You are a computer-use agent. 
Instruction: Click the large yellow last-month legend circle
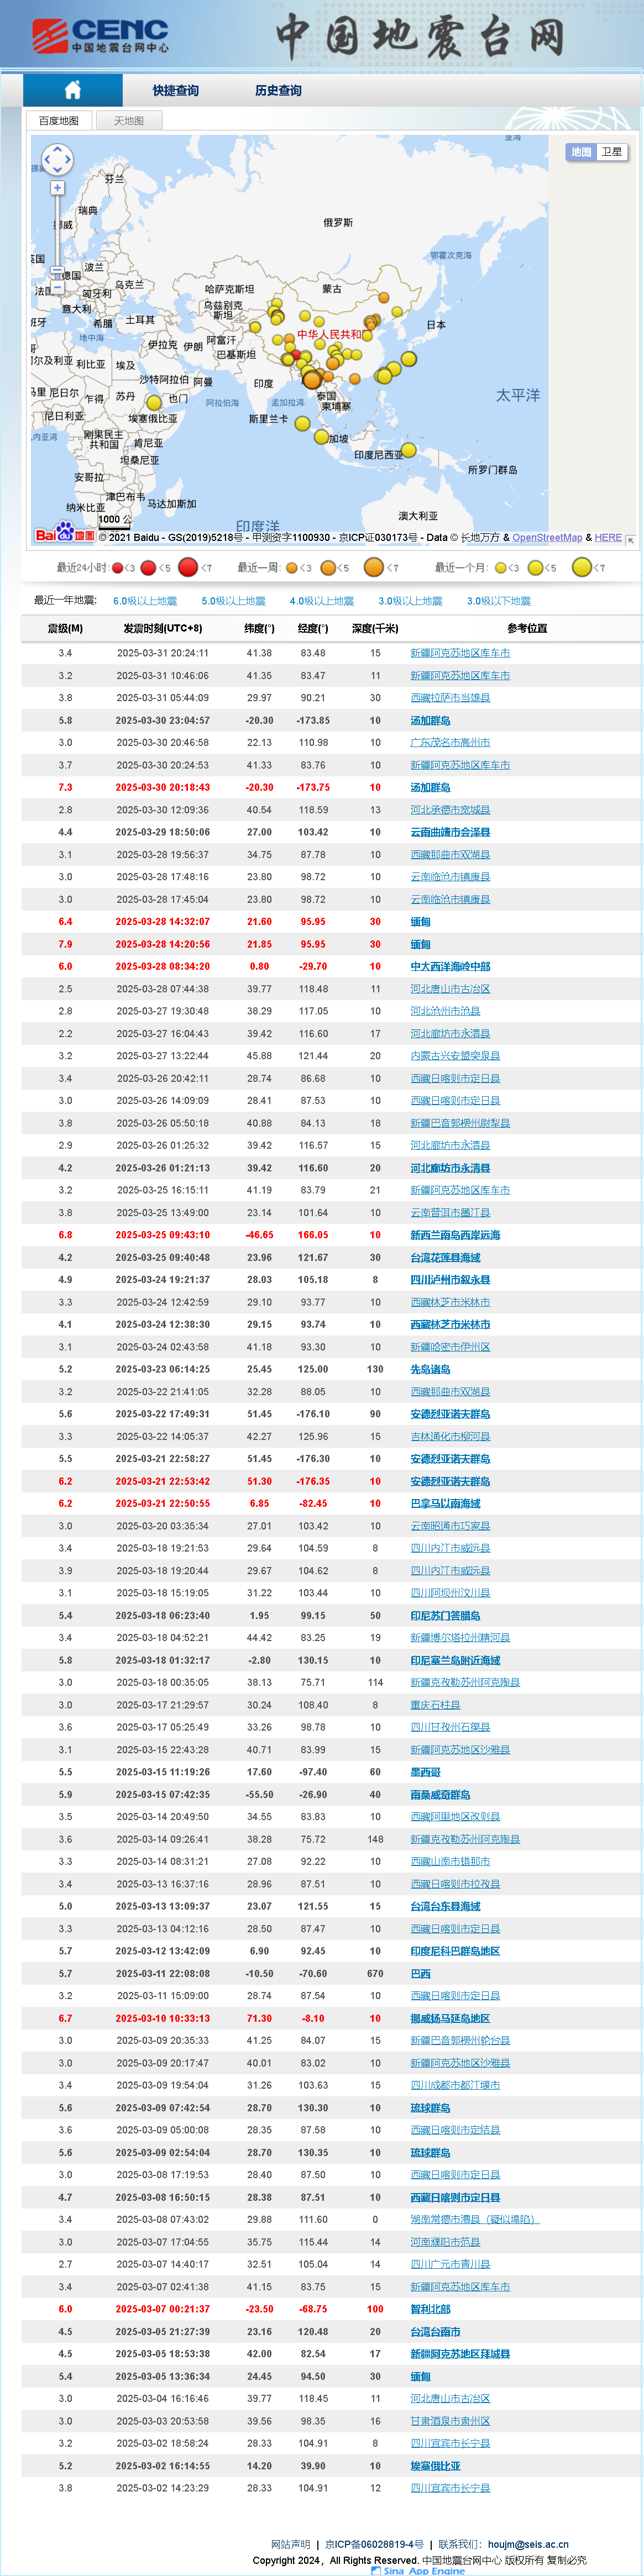[x=581, y=567]
